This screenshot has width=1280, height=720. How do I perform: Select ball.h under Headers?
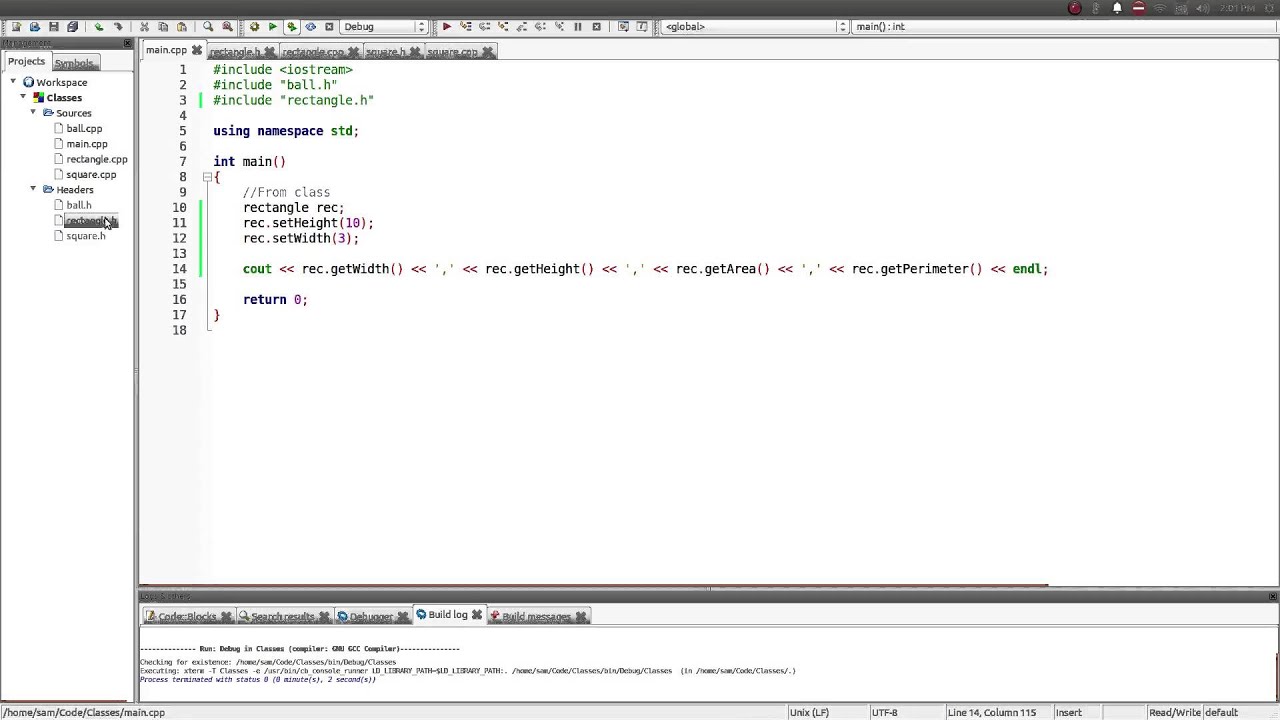point(79,205)
